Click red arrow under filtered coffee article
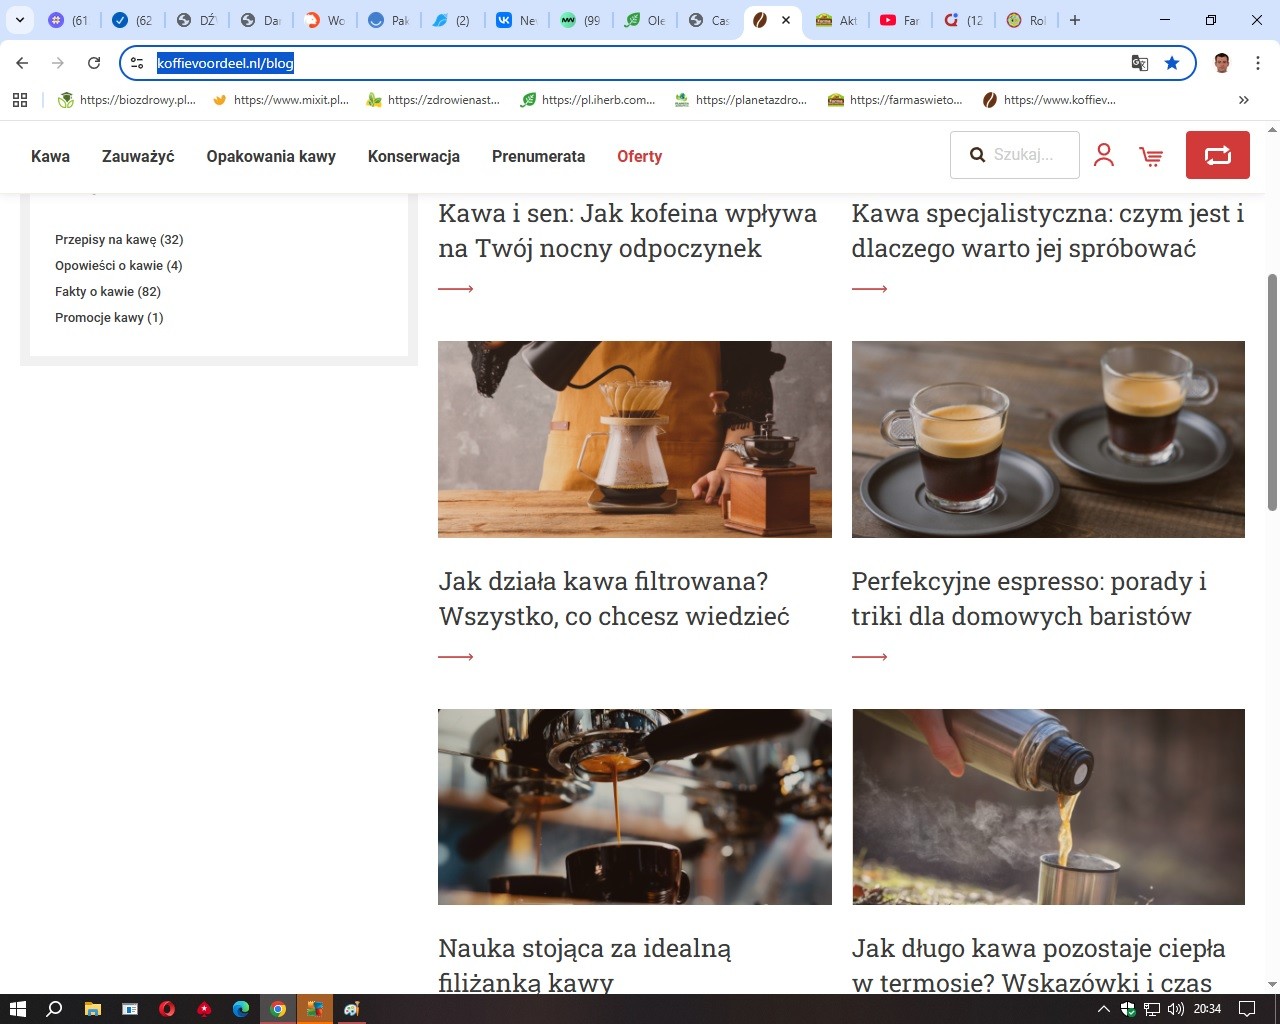1280x1024 pixels. coord(456,657)
